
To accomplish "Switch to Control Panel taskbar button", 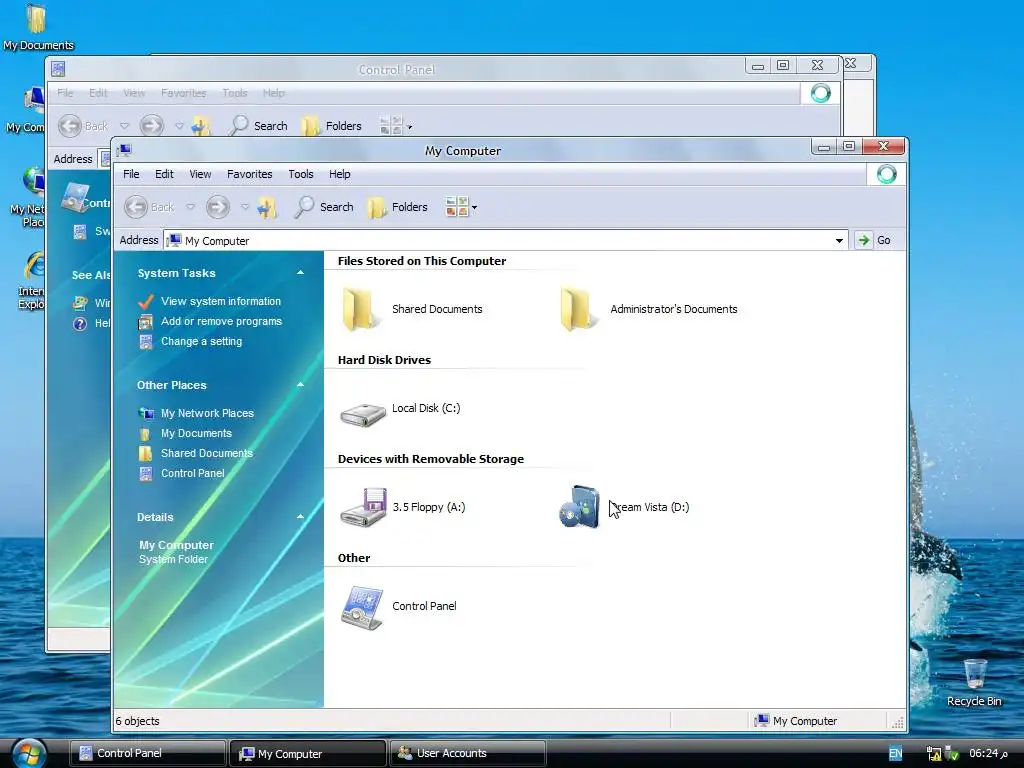I will (x=148, y=754).
